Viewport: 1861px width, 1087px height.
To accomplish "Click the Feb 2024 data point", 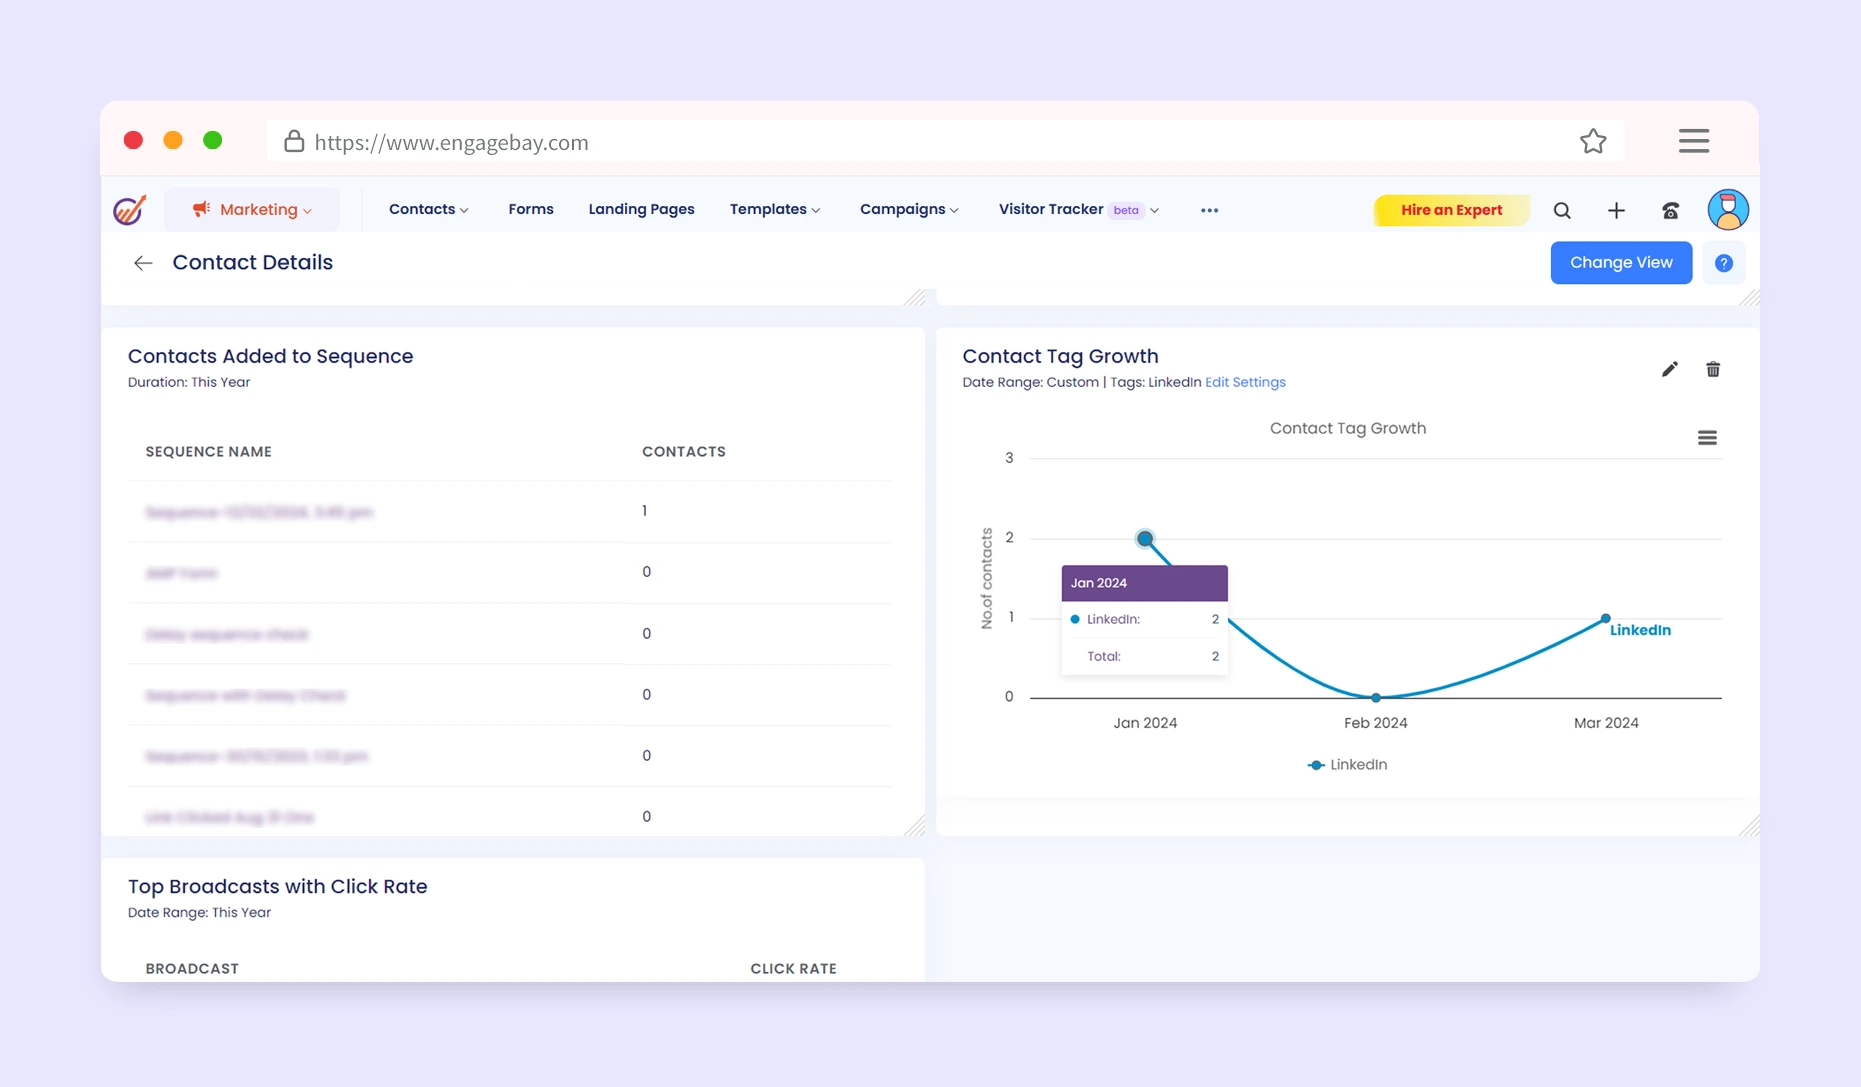I will [x=1376, y=697].
